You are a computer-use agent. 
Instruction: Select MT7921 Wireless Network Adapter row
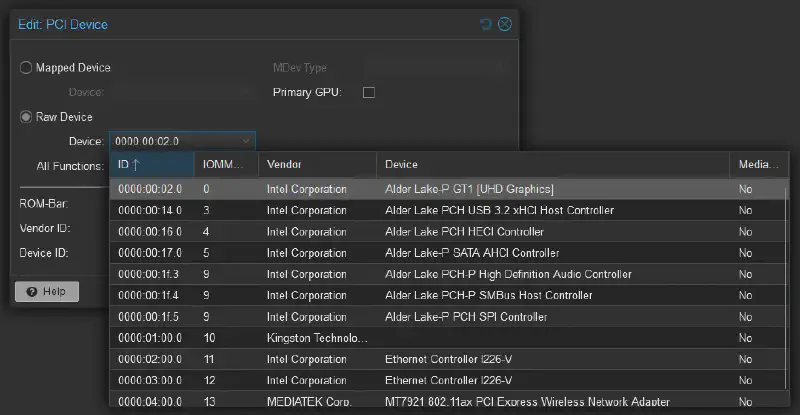526,402
